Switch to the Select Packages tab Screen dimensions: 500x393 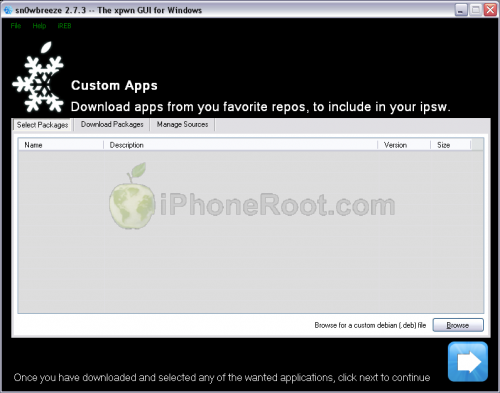[x=42, y=125]
